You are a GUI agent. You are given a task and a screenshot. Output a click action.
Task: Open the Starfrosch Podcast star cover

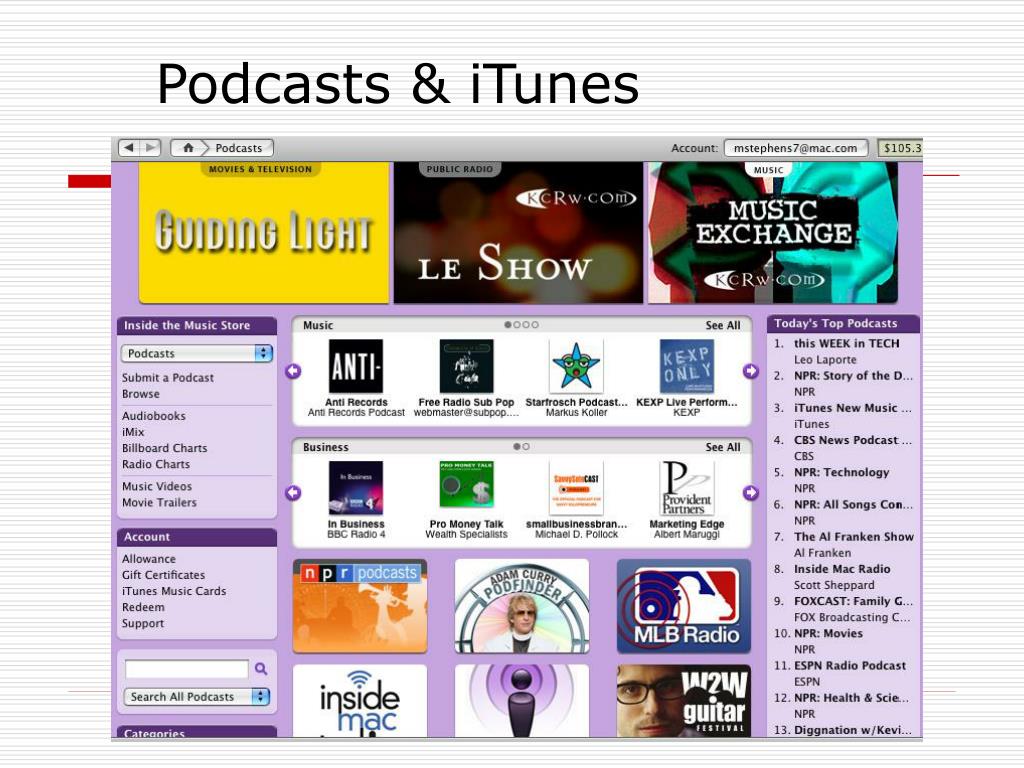point(576,366)
